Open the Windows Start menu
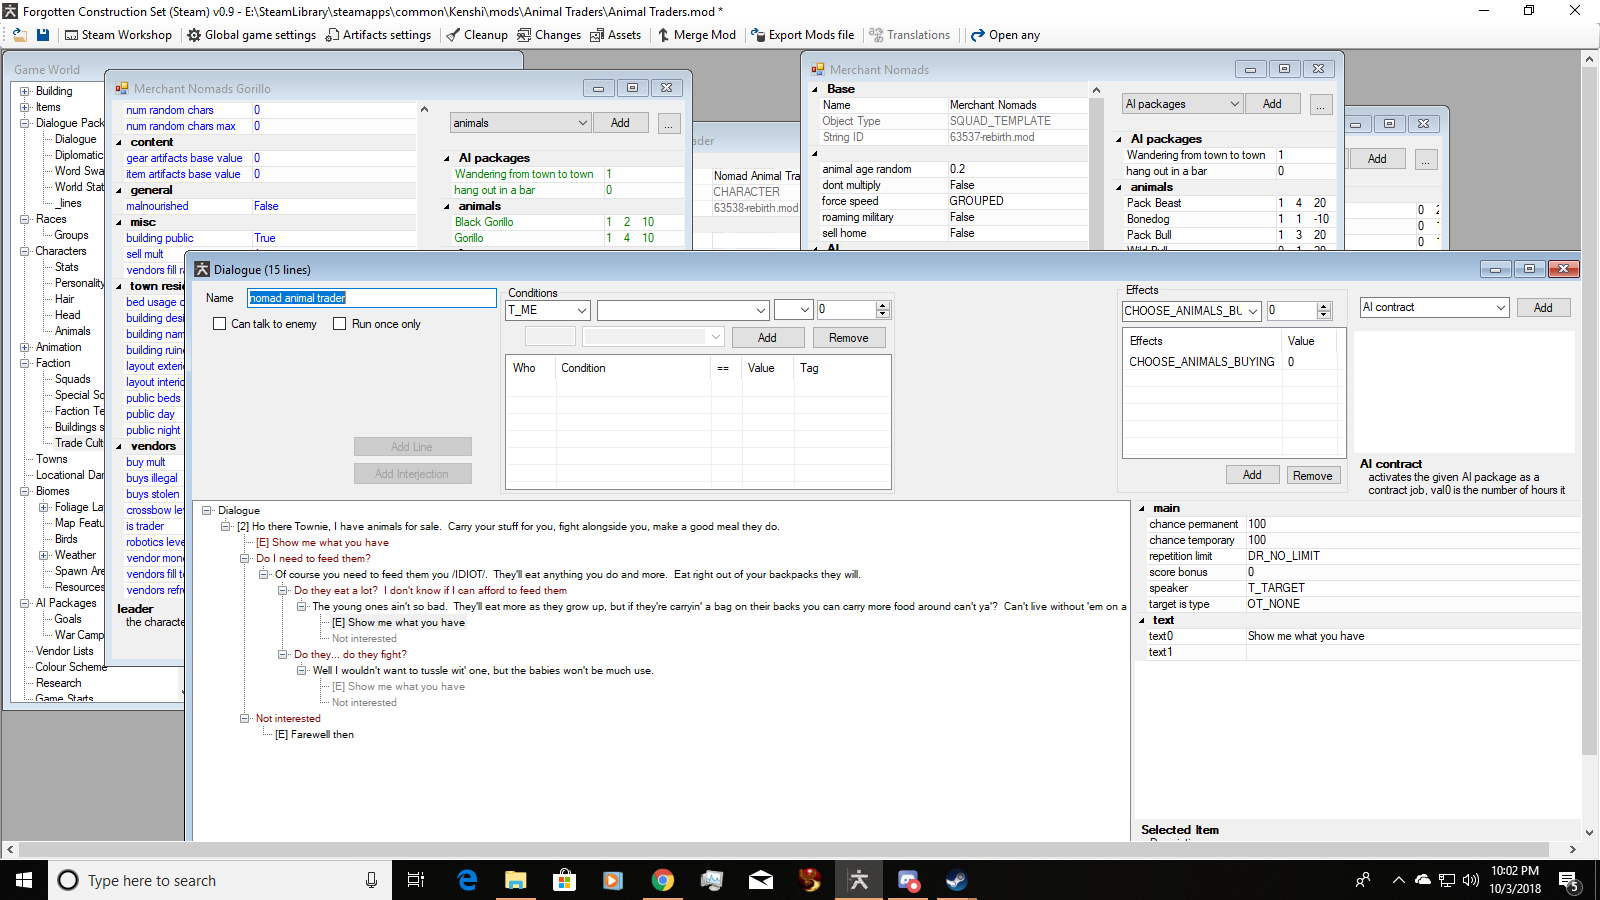The image size is (1600, 900). point(24,880)
